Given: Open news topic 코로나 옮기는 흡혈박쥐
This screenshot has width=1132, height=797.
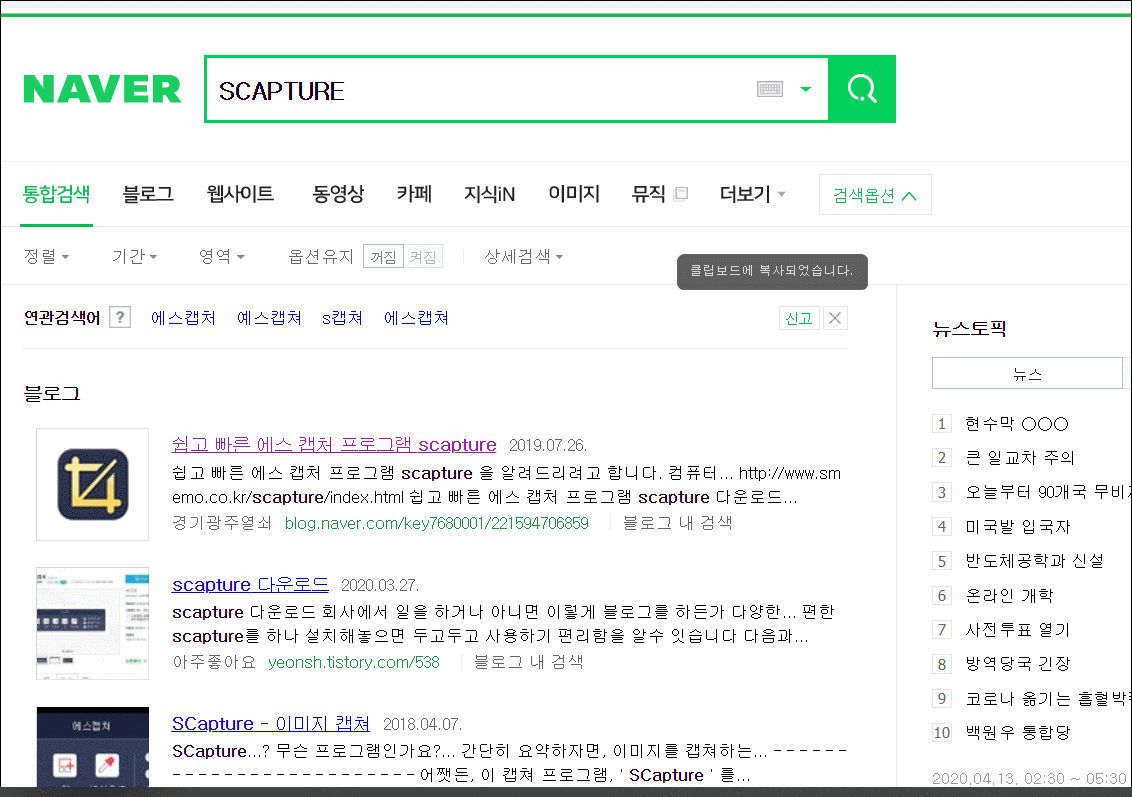Looking at the screenshot, I should point(1048,699).
